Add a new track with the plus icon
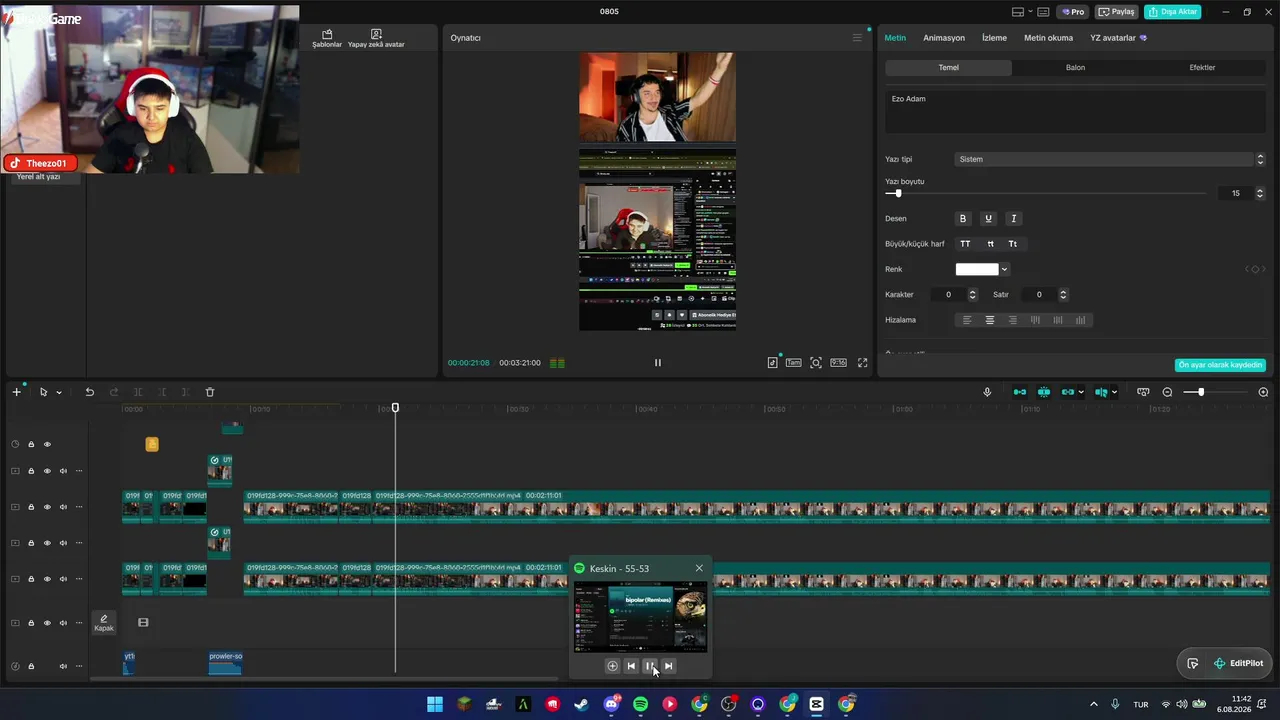The width and height of the screenshot is (1280, 720). pos(16,392)
